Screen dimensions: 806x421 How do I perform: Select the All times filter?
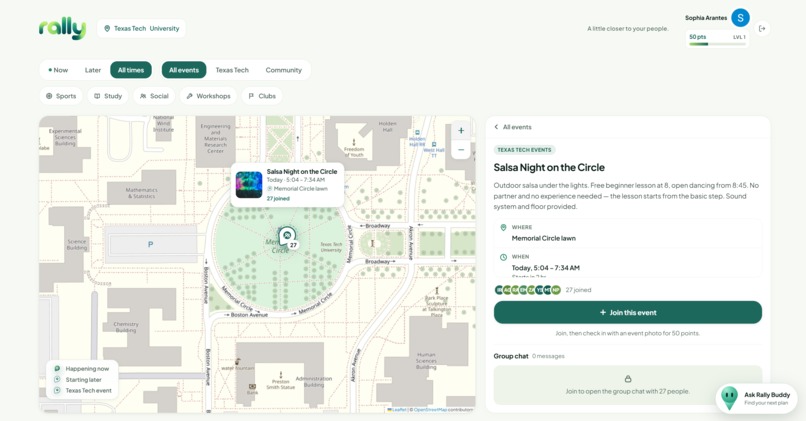click(x=131, y=70)
